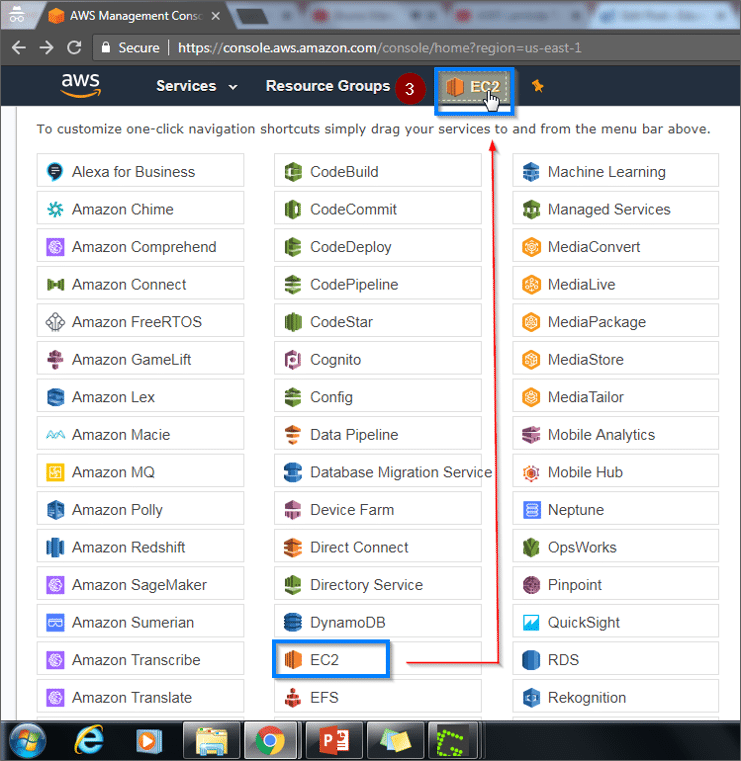The image size is (741, 761).
Task: Click the CodeBuild icon
Action: pos(293,172)
